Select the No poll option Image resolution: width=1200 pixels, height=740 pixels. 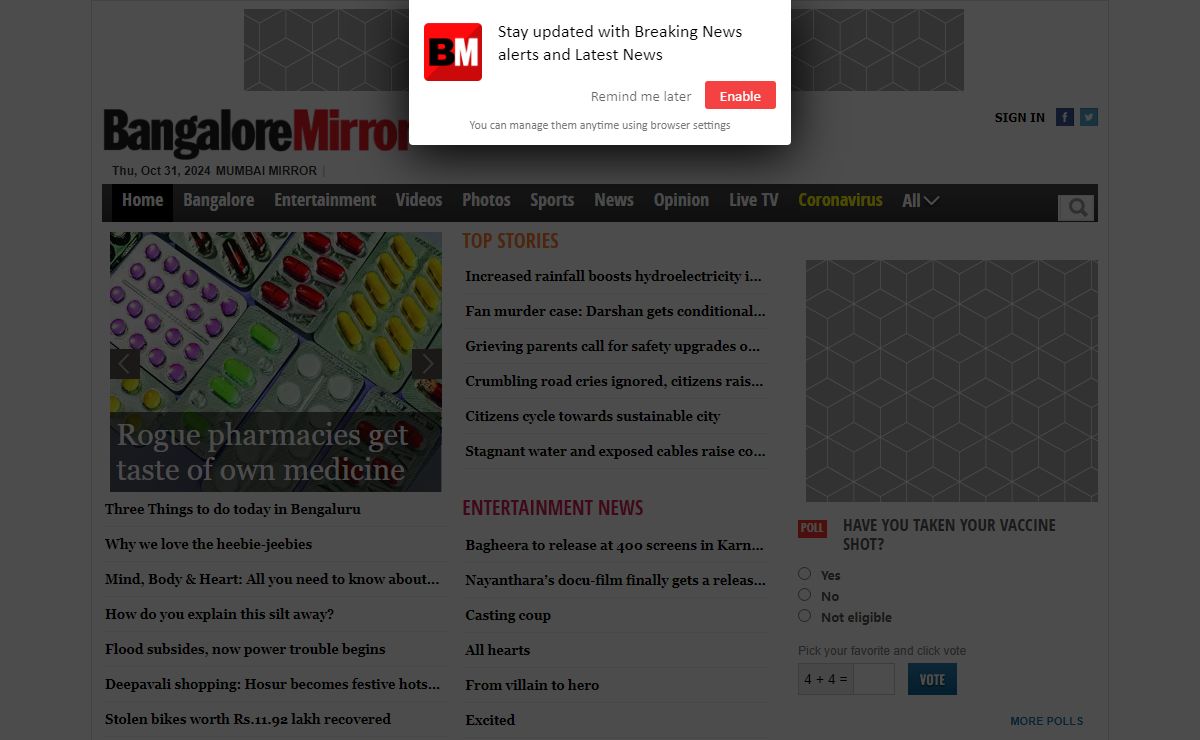click(804, 595)
